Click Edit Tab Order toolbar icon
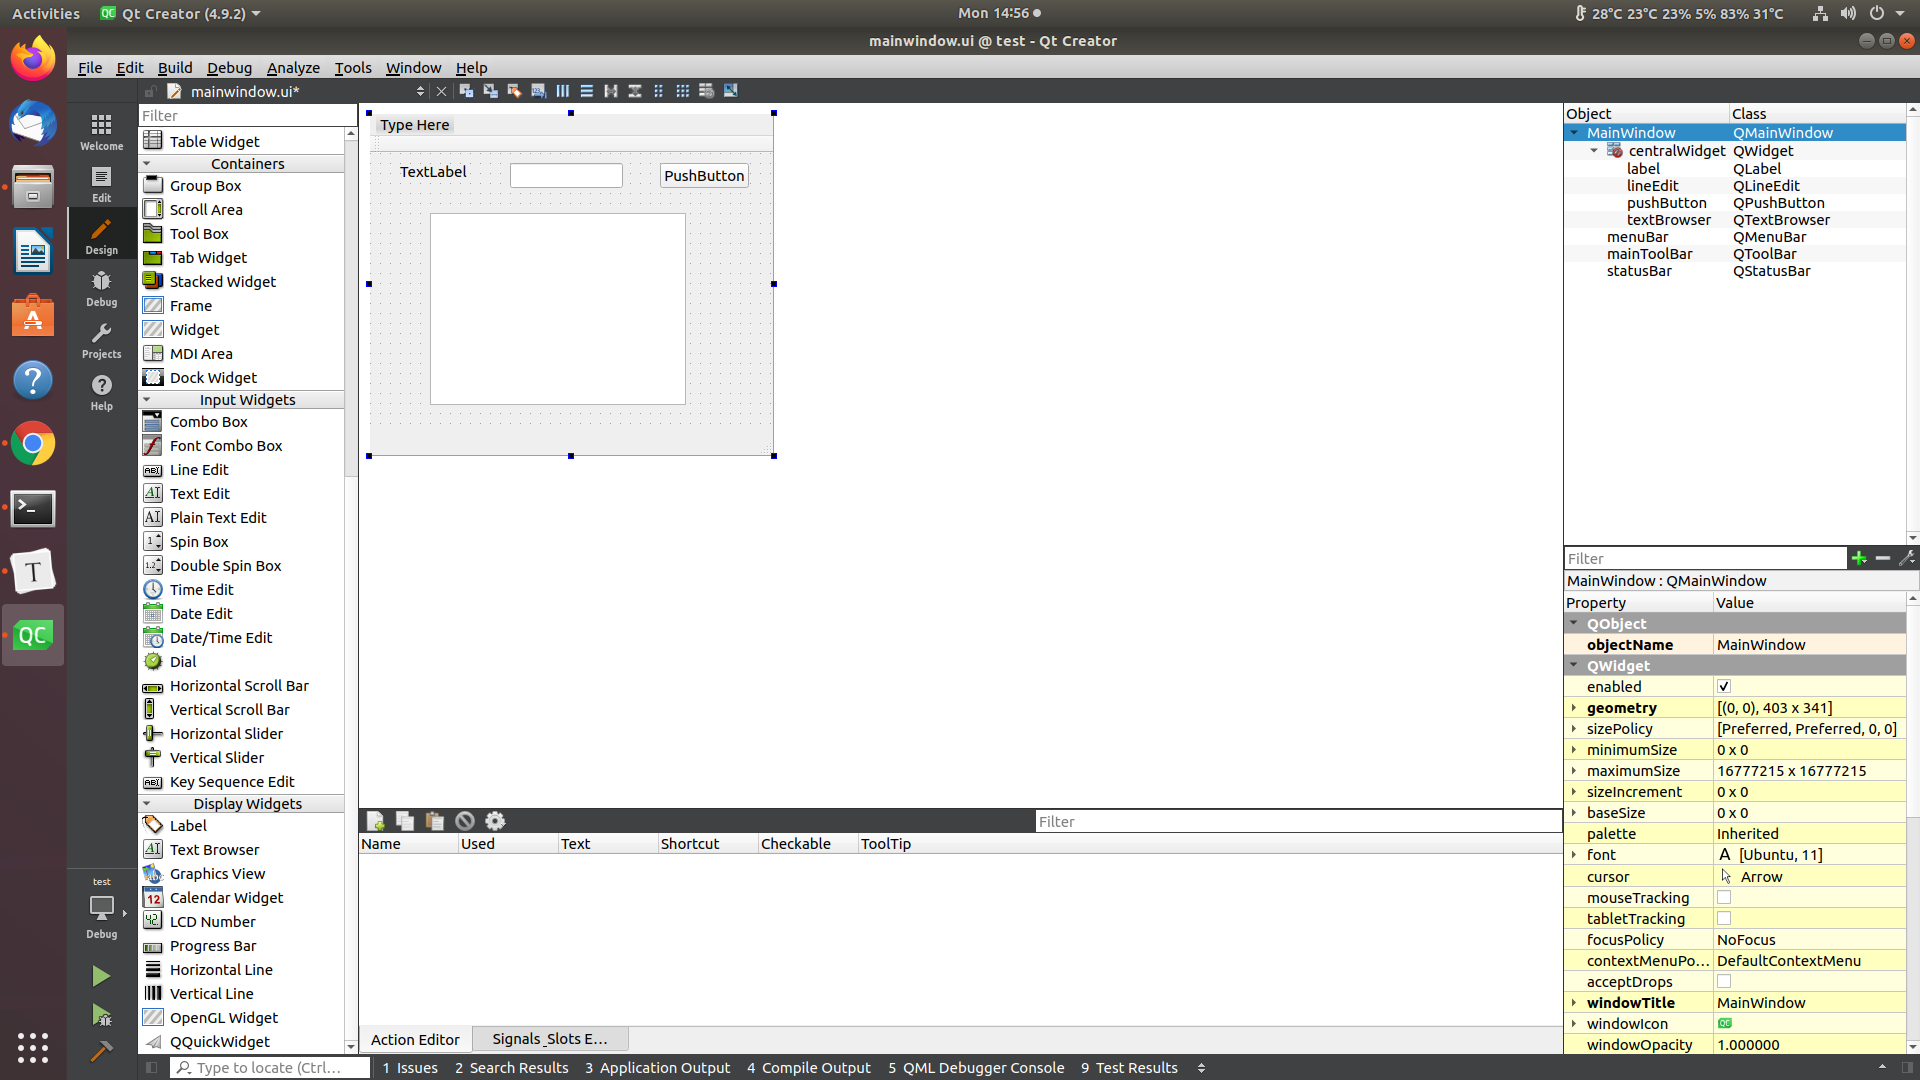 point(539,91)
